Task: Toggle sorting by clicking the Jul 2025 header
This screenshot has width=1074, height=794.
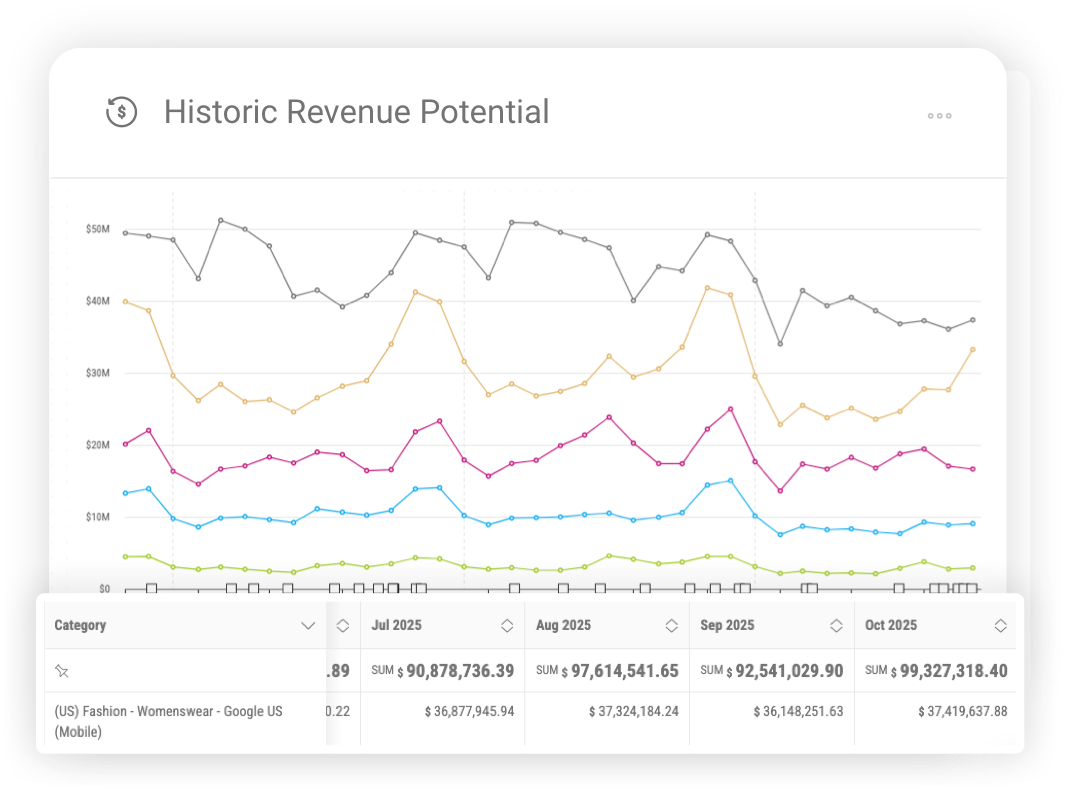Action: point(395,625)
